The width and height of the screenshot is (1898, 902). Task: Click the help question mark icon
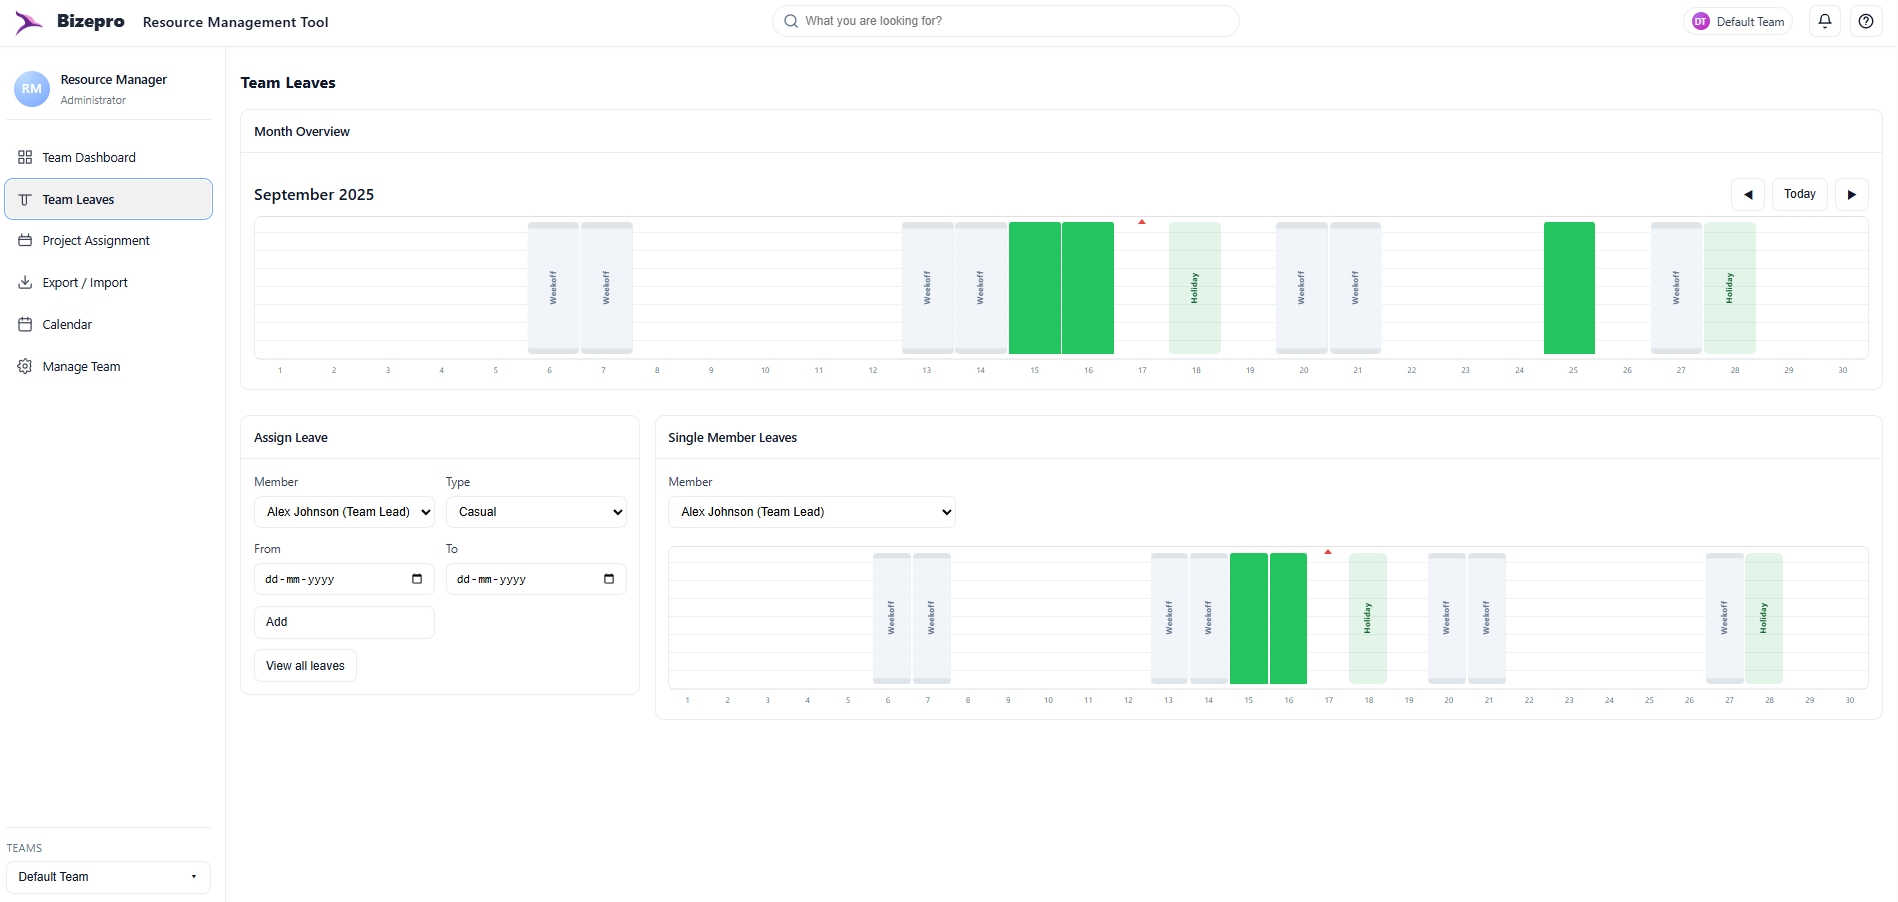click(1865, 20)
